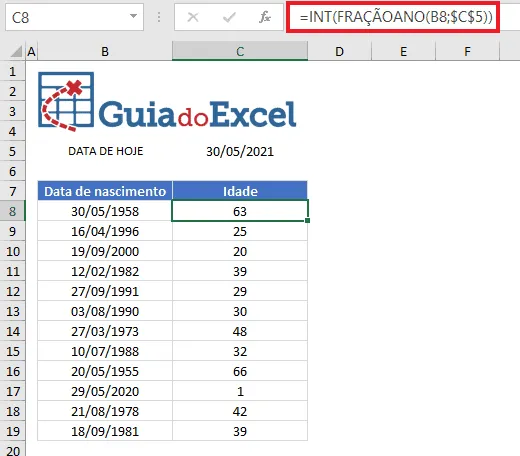Click the formula bar options dots handle

pos(159,17)
